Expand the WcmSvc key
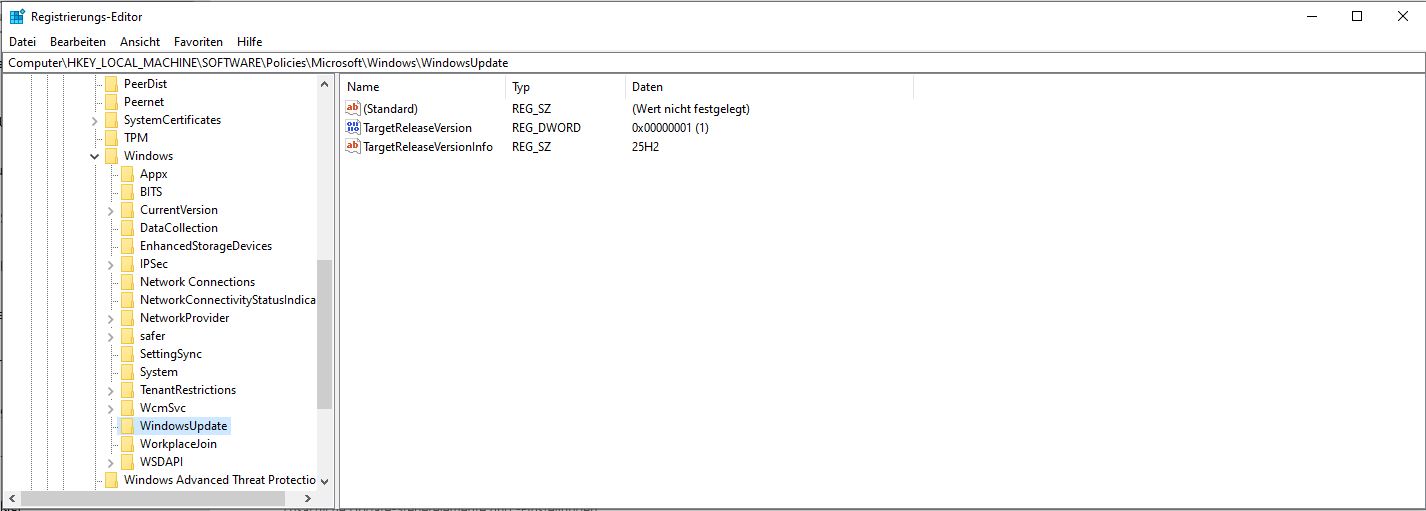This screenshot has width=1426, height=511. click(x=111, y=408)
